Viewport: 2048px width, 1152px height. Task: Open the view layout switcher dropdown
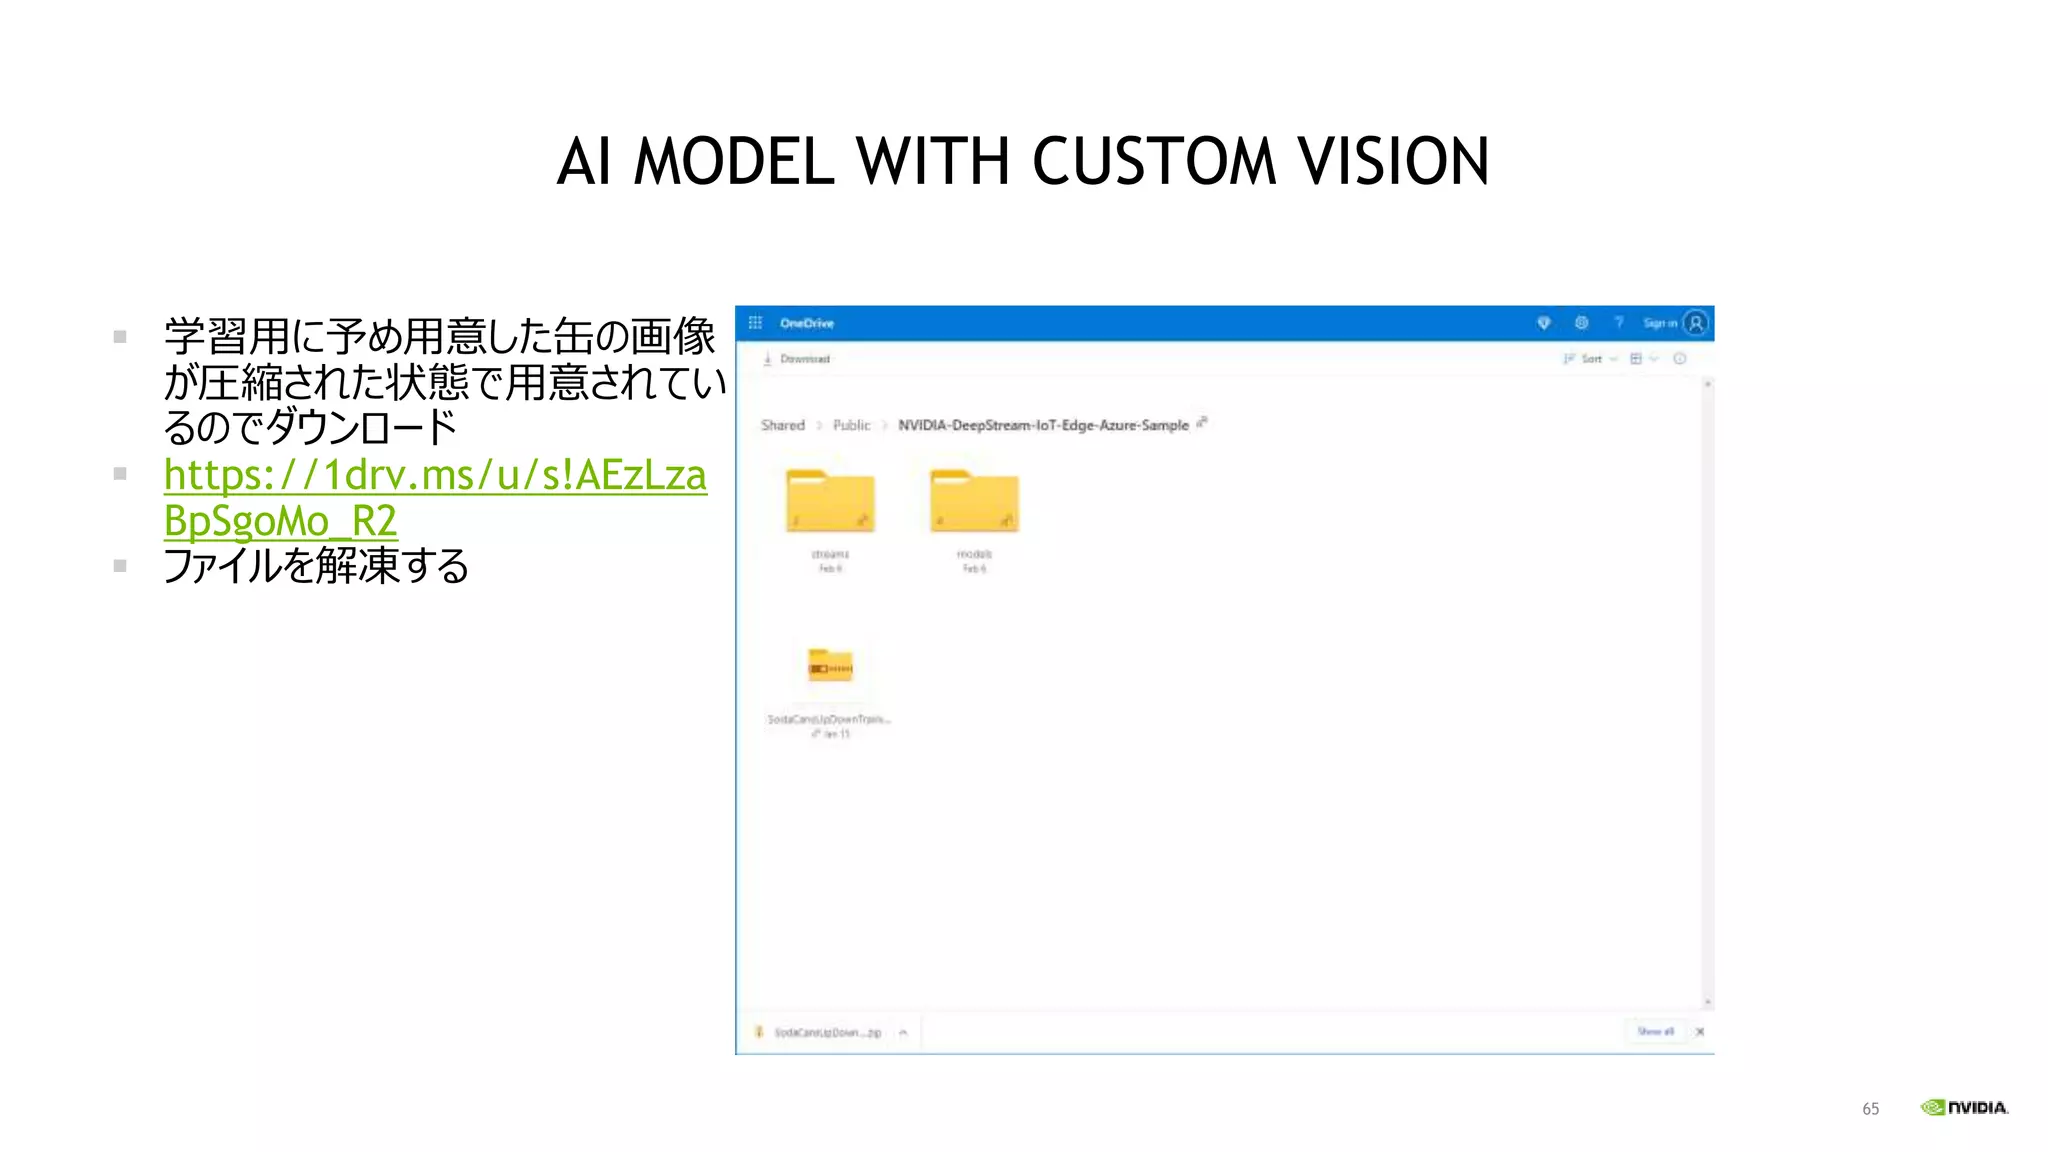tap(1644, 359)
